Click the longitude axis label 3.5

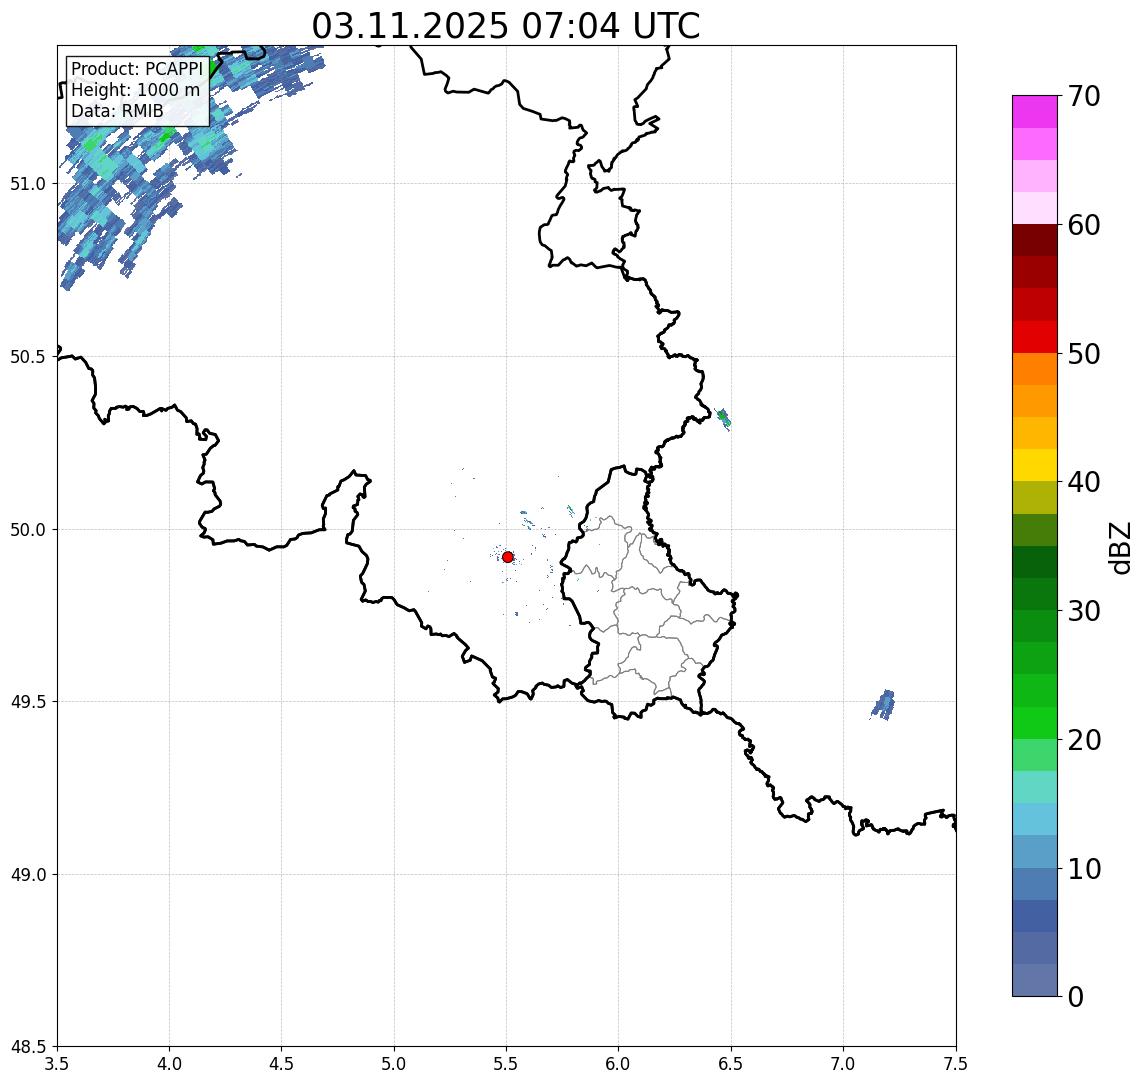pyautogui.click(x=57, y=1064)
